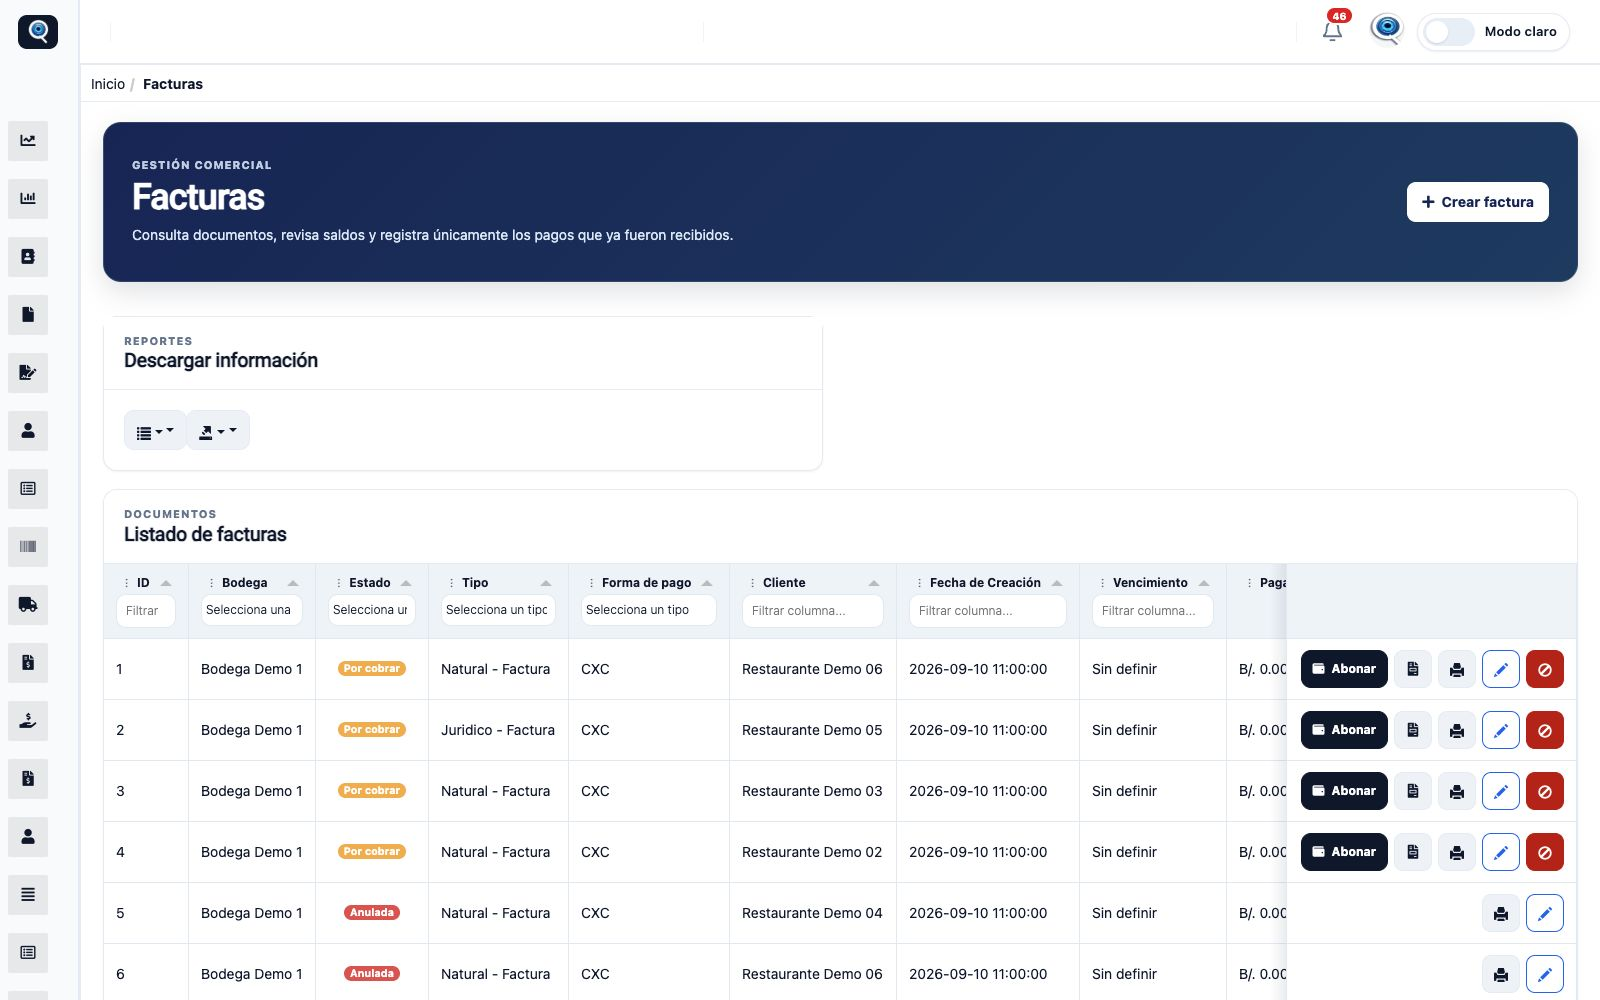Open the Tipo filter dropdown
1600x1000 pixels.
pos(498,610)
